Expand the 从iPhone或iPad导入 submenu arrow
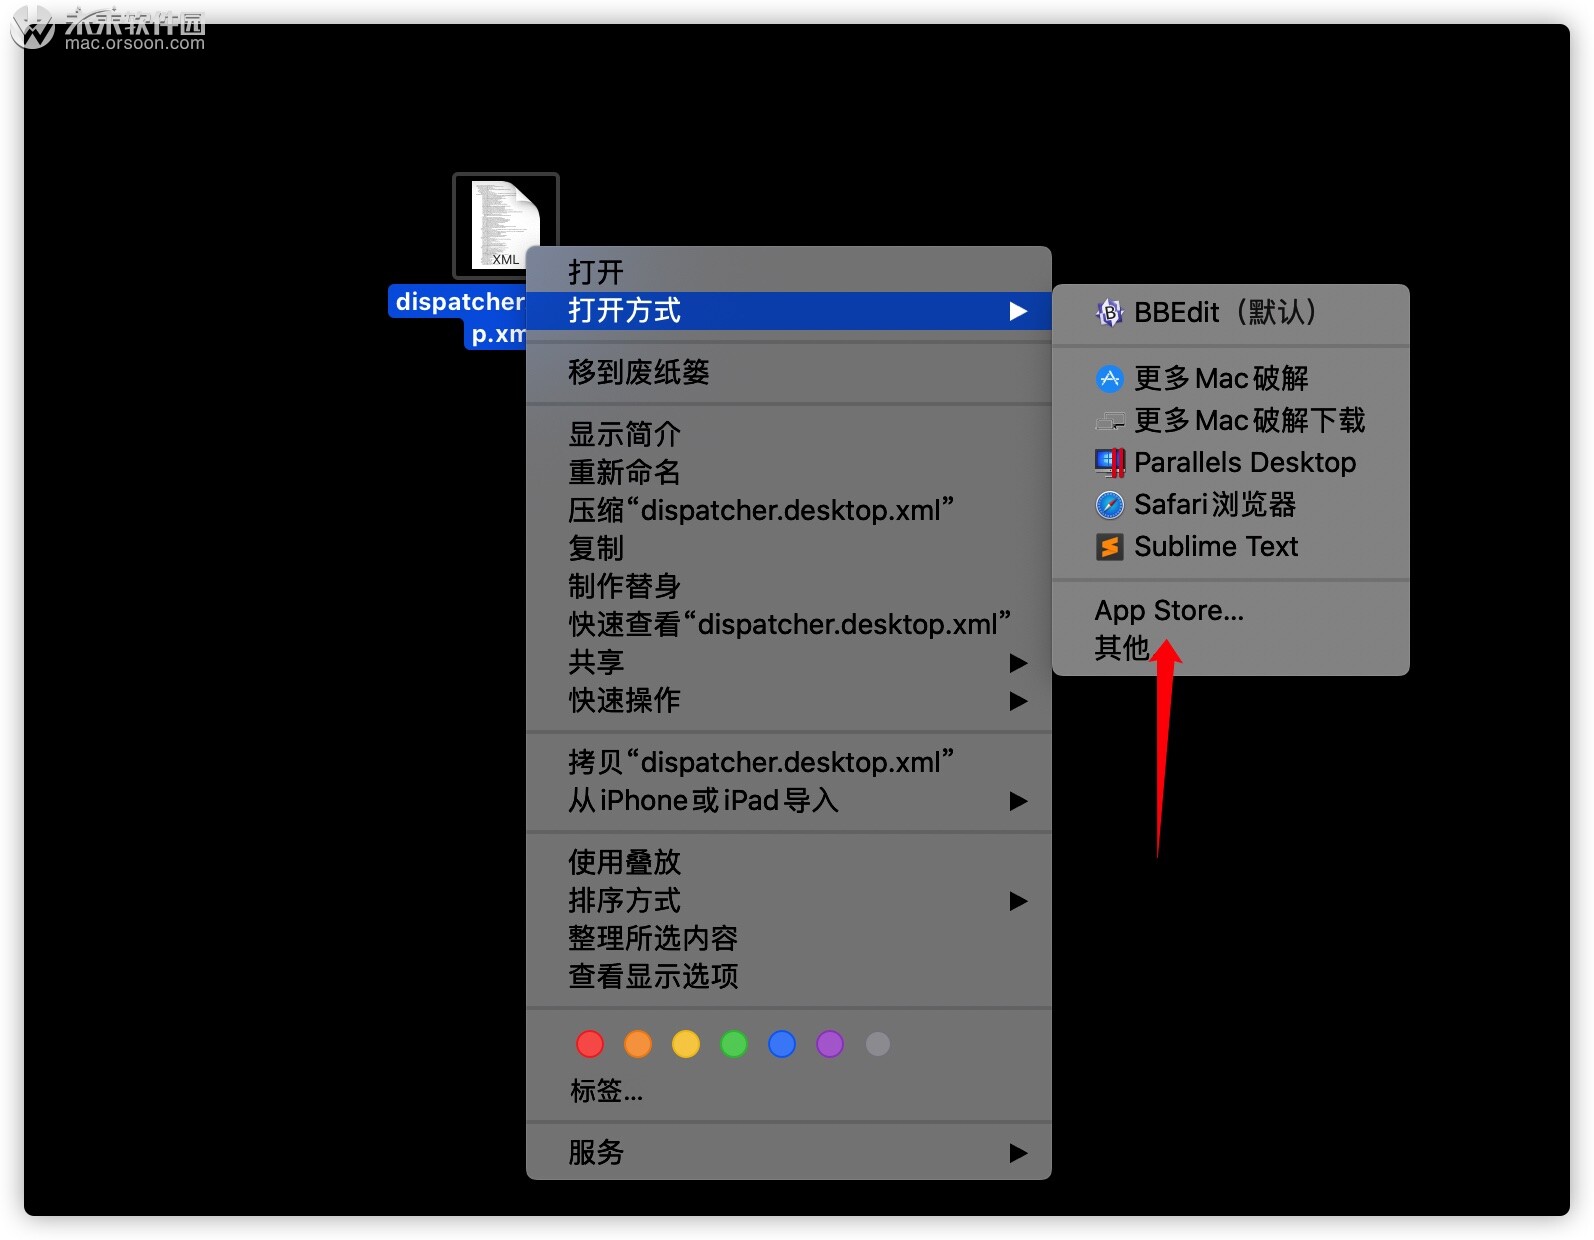Image resolution: width=1594 pixels, height=1240 pixels. coord(1018,801)
